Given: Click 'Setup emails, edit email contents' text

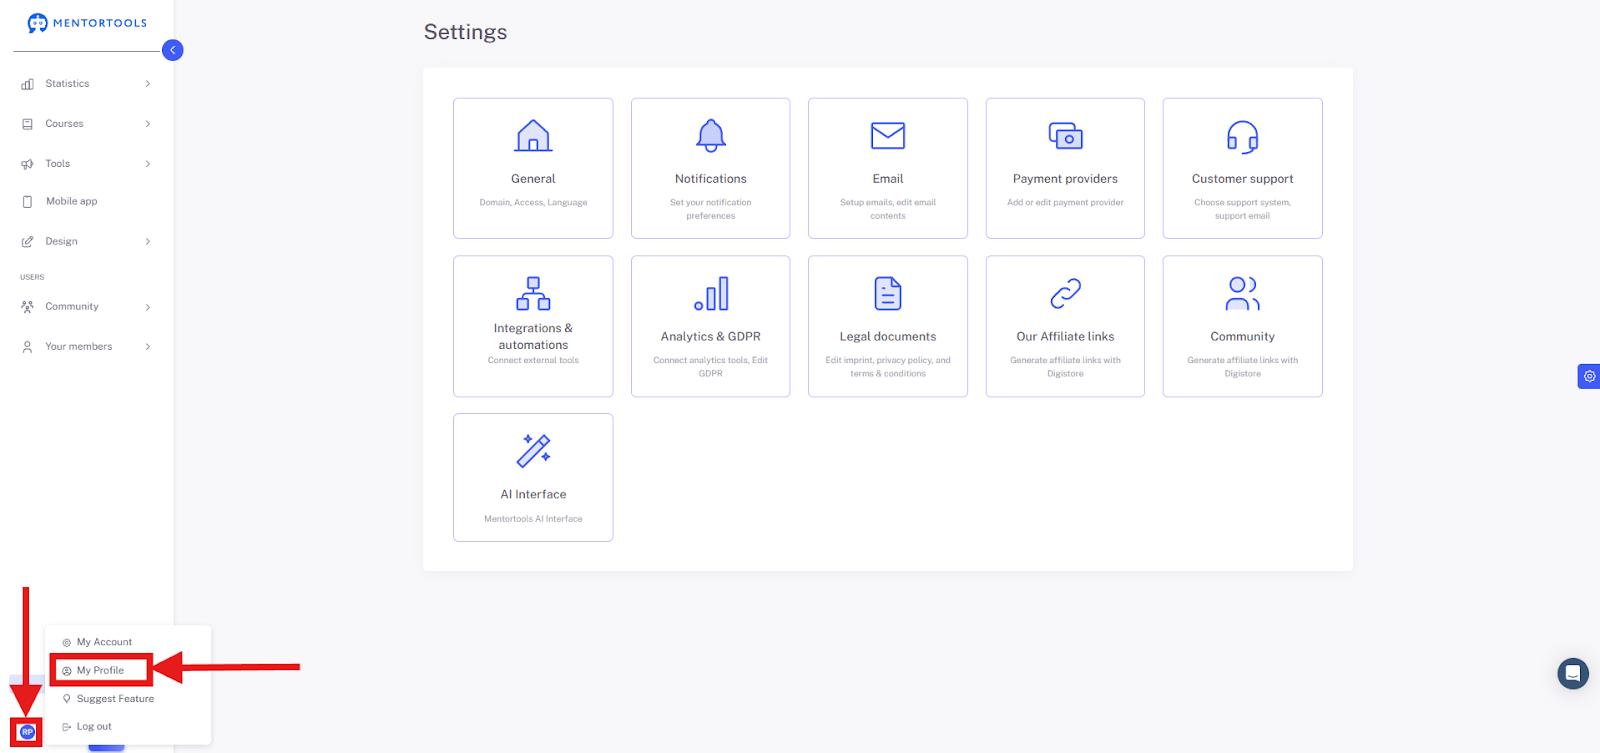Looking at the screenshot, I should (888, 209).
